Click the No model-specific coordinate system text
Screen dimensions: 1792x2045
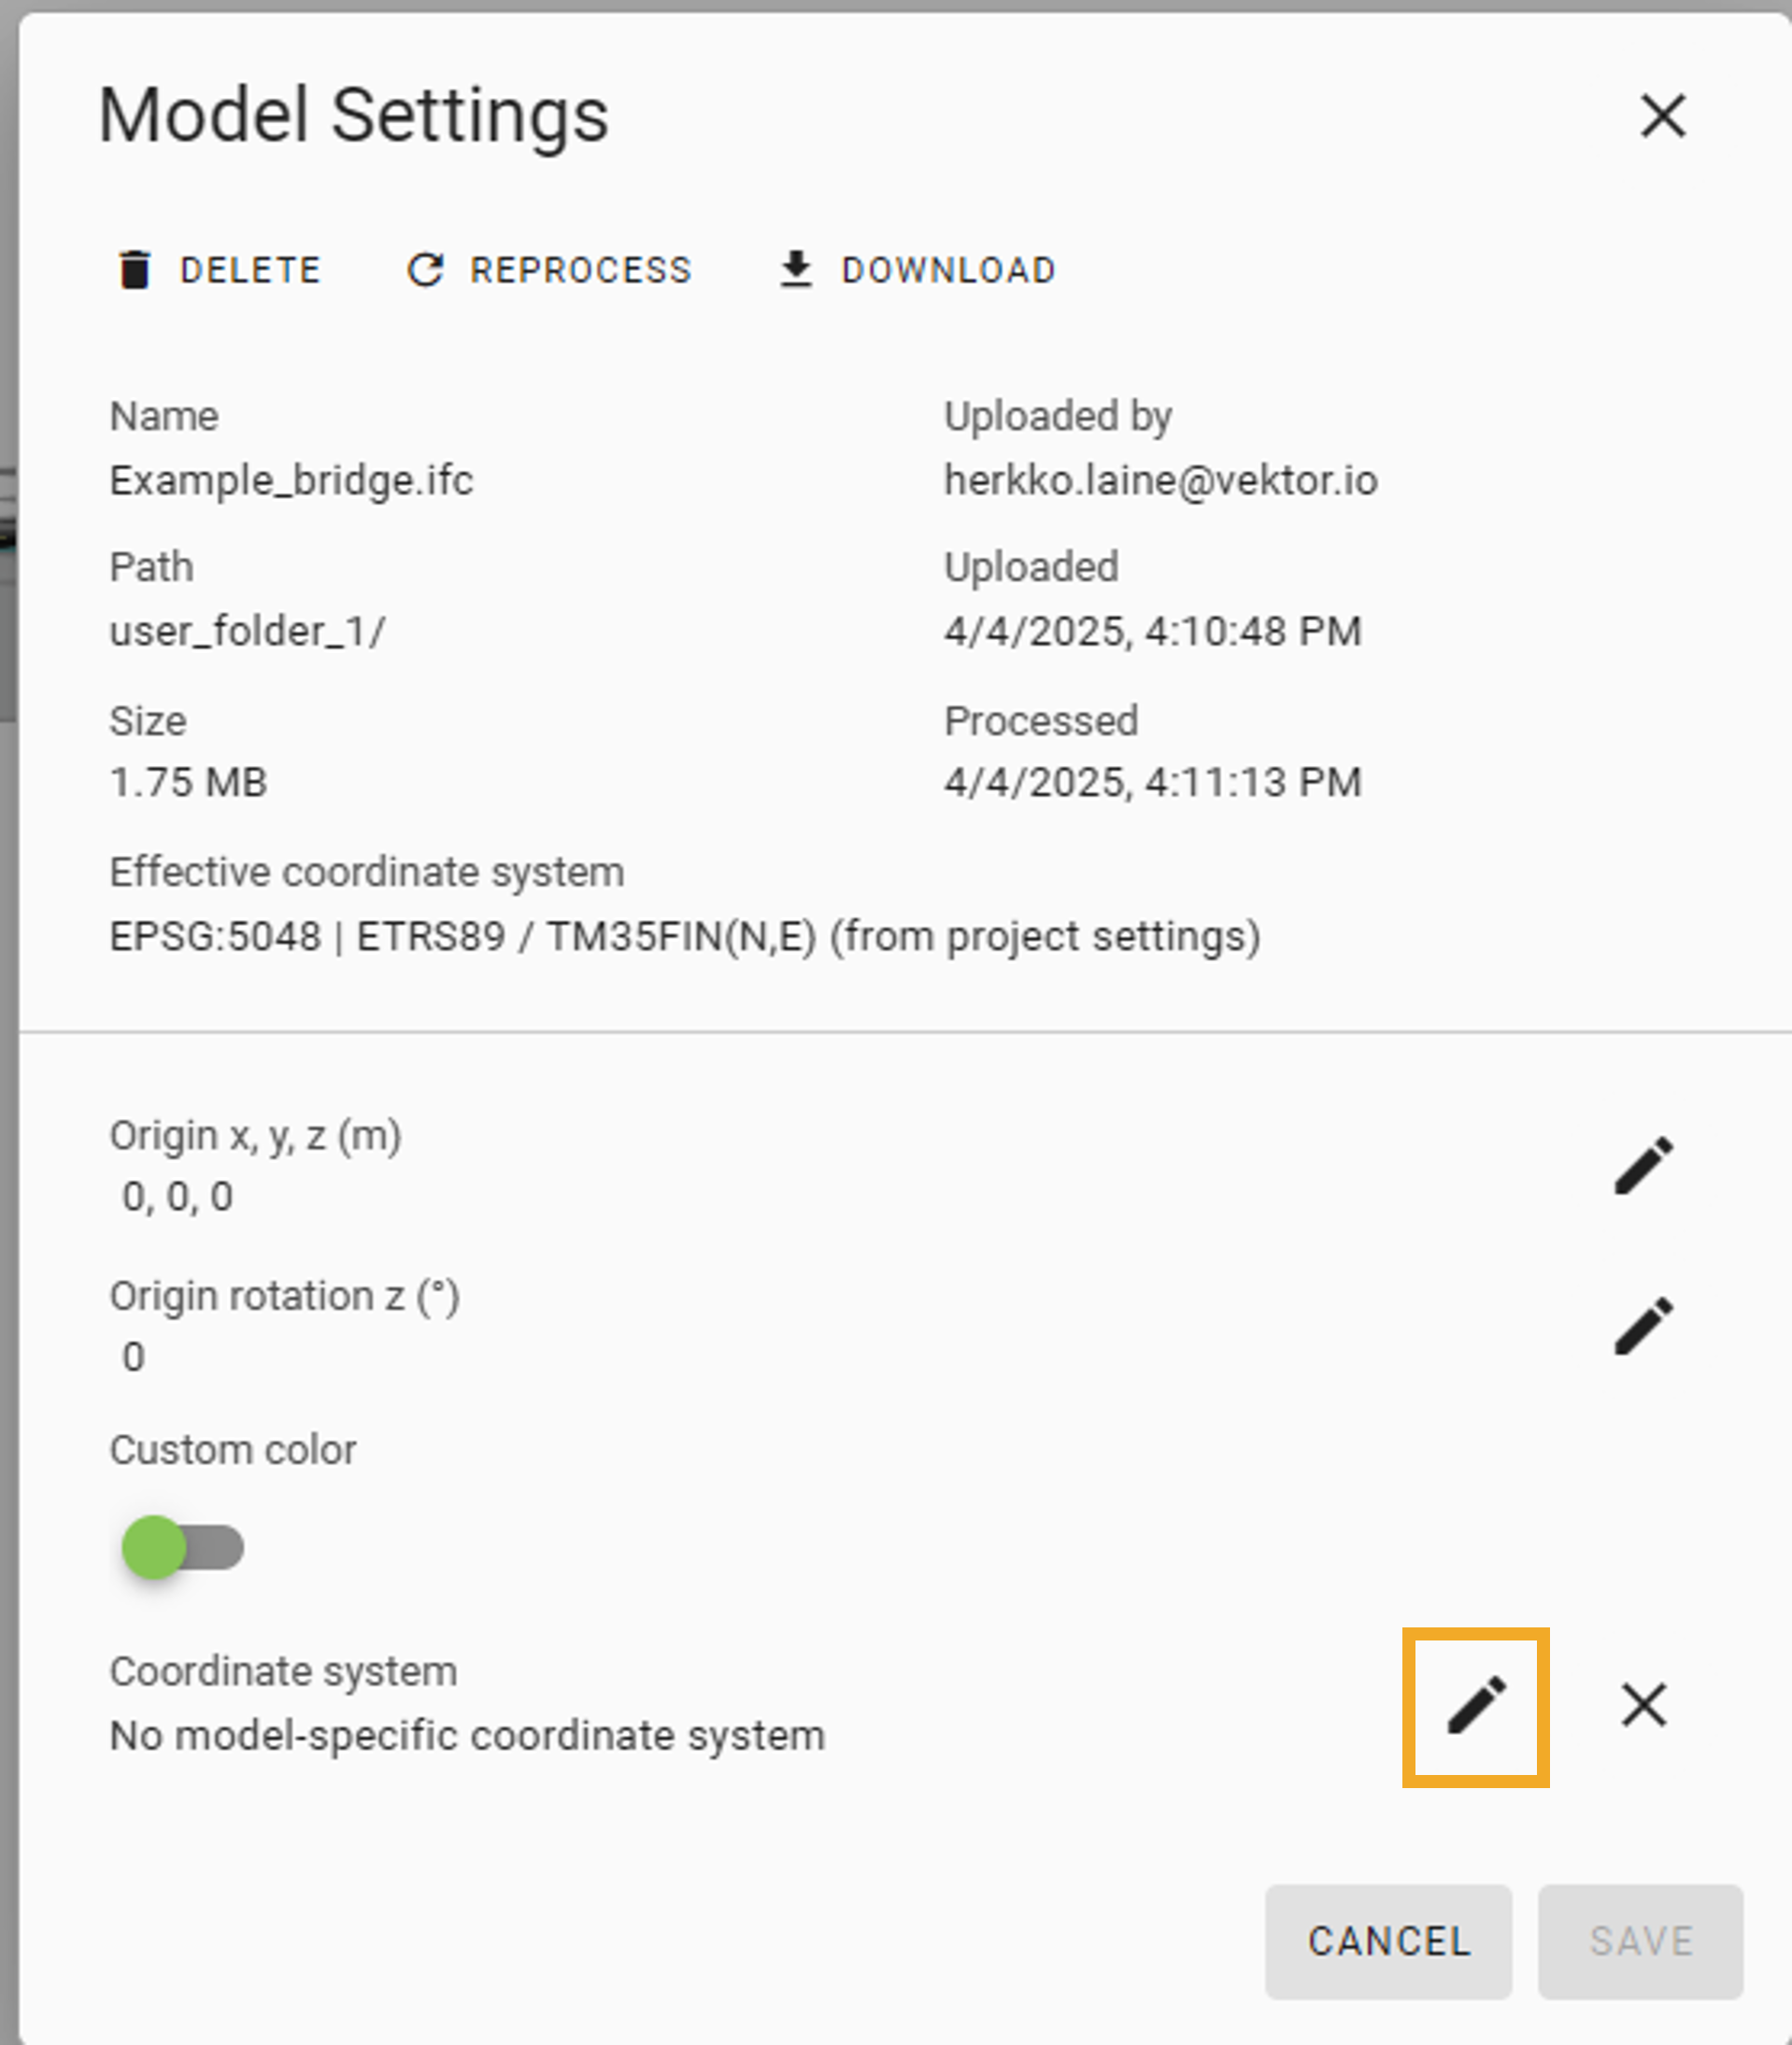point(467,1736)
